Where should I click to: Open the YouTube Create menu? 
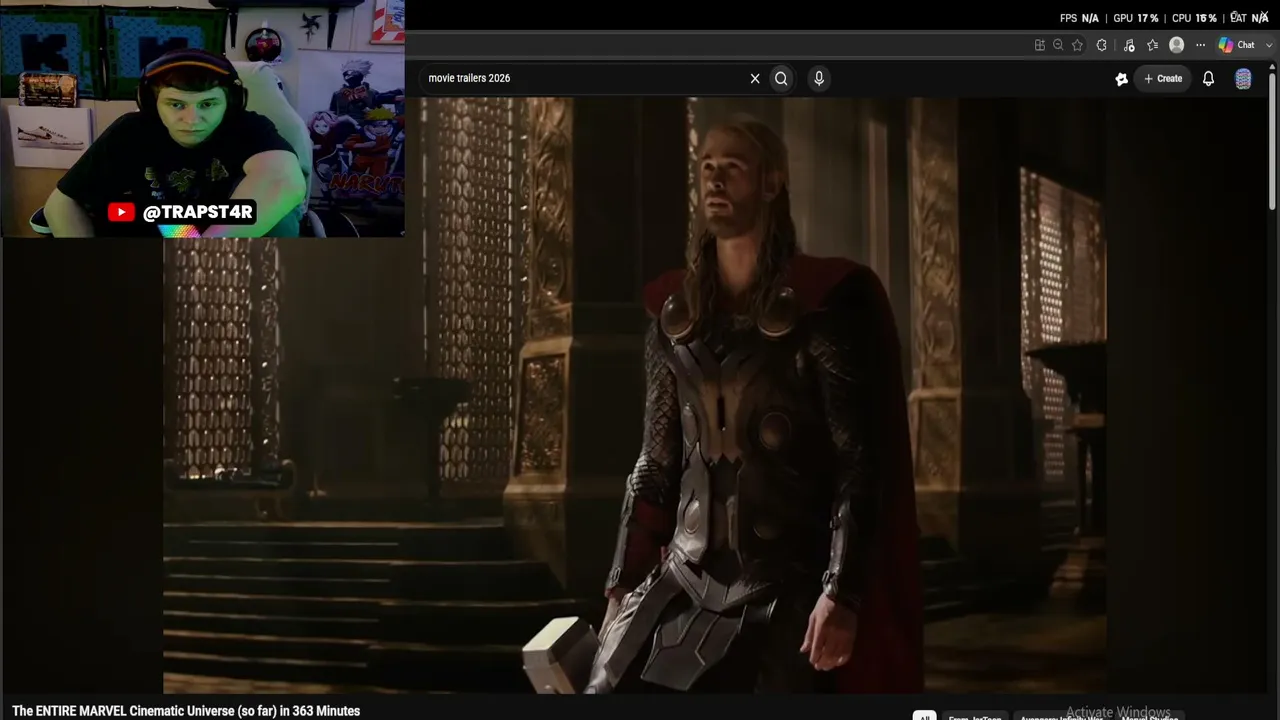click(1163, 78)
